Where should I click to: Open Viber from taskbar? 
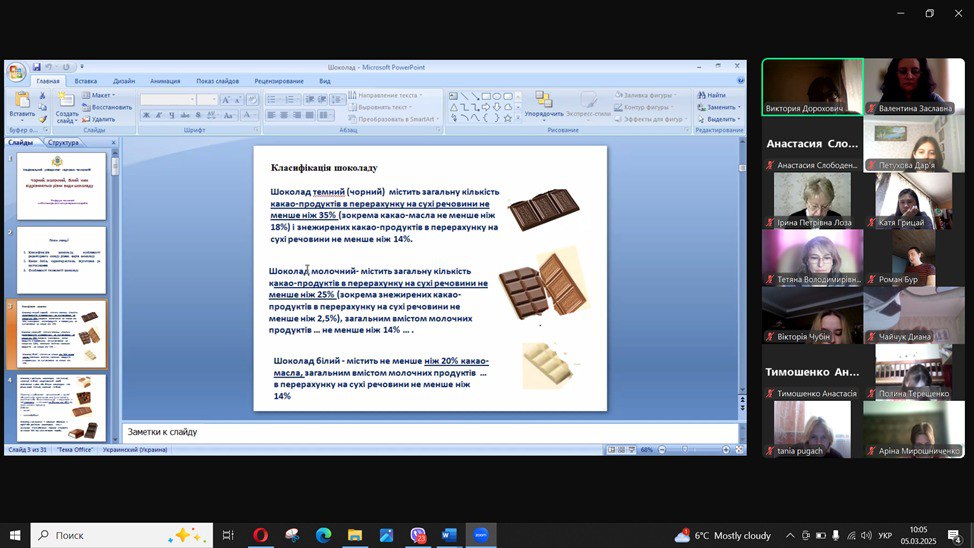[x=417, y=535]
